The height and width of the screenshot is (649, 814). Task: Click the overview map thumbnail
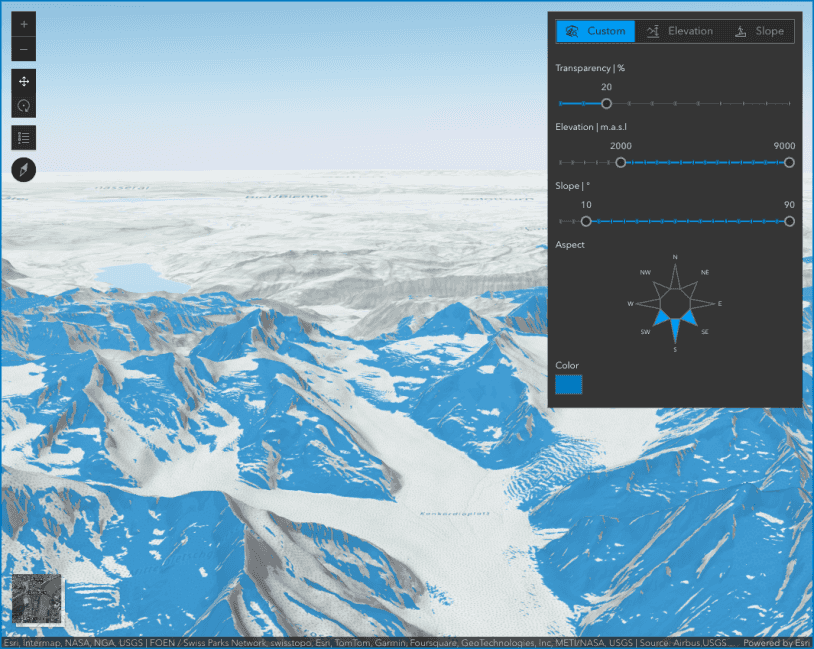(38, 600)
